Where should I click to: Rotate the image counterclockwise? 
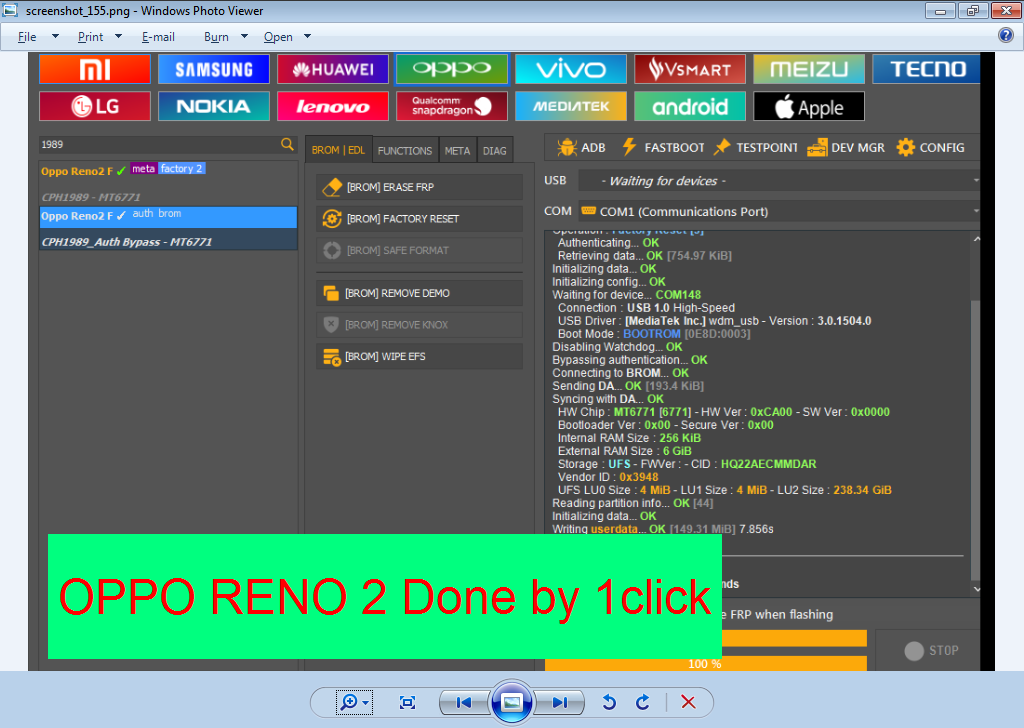(x=609, y=703)
